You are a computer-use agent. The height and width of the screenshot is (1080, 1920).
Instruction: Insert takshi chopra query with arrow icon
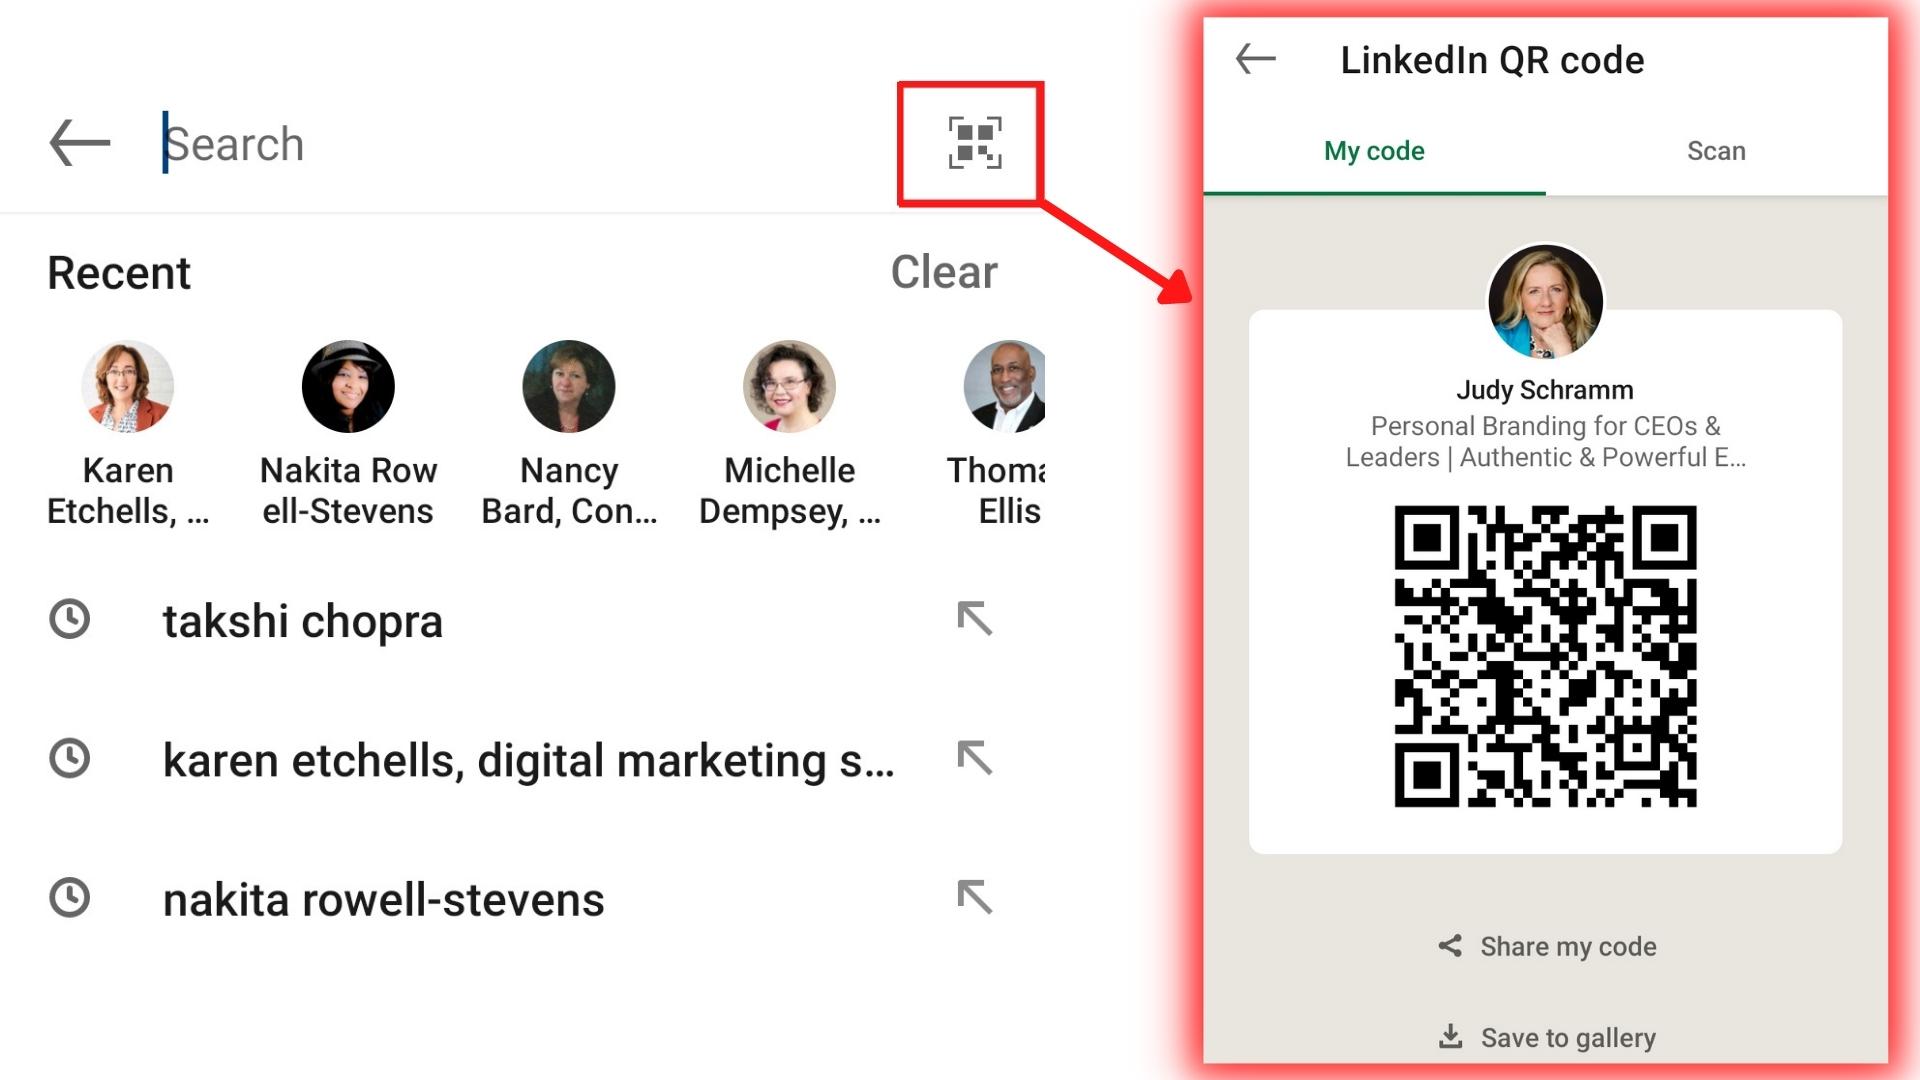(x=974, y=619)
